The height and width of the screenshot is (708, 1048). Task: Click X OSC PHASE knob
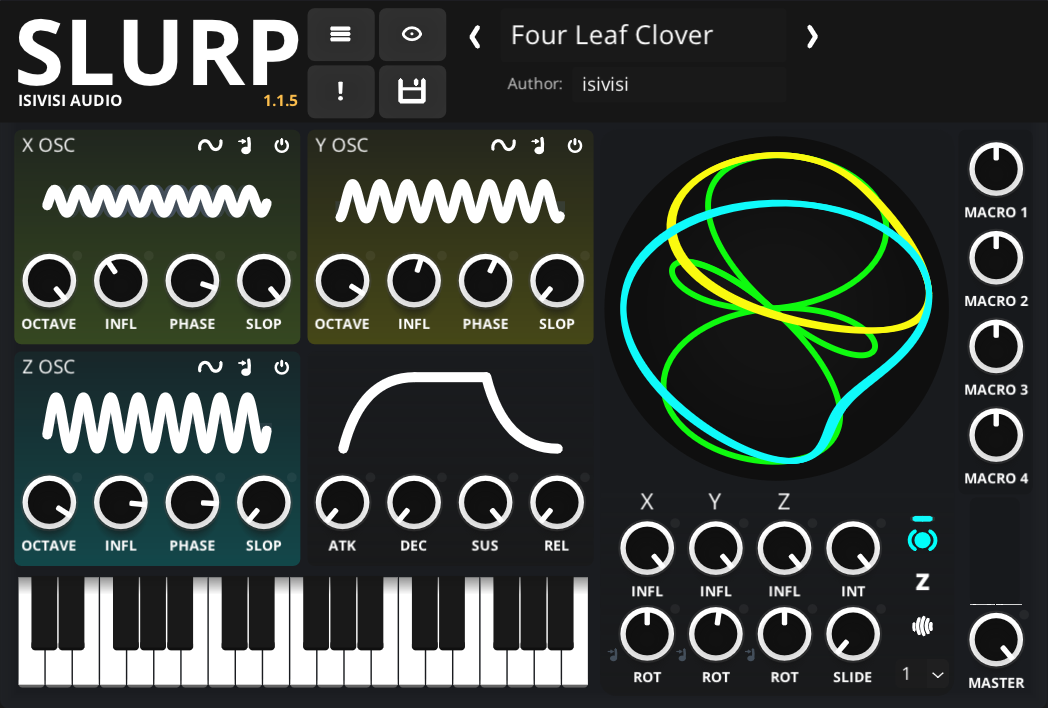[192, 281]
